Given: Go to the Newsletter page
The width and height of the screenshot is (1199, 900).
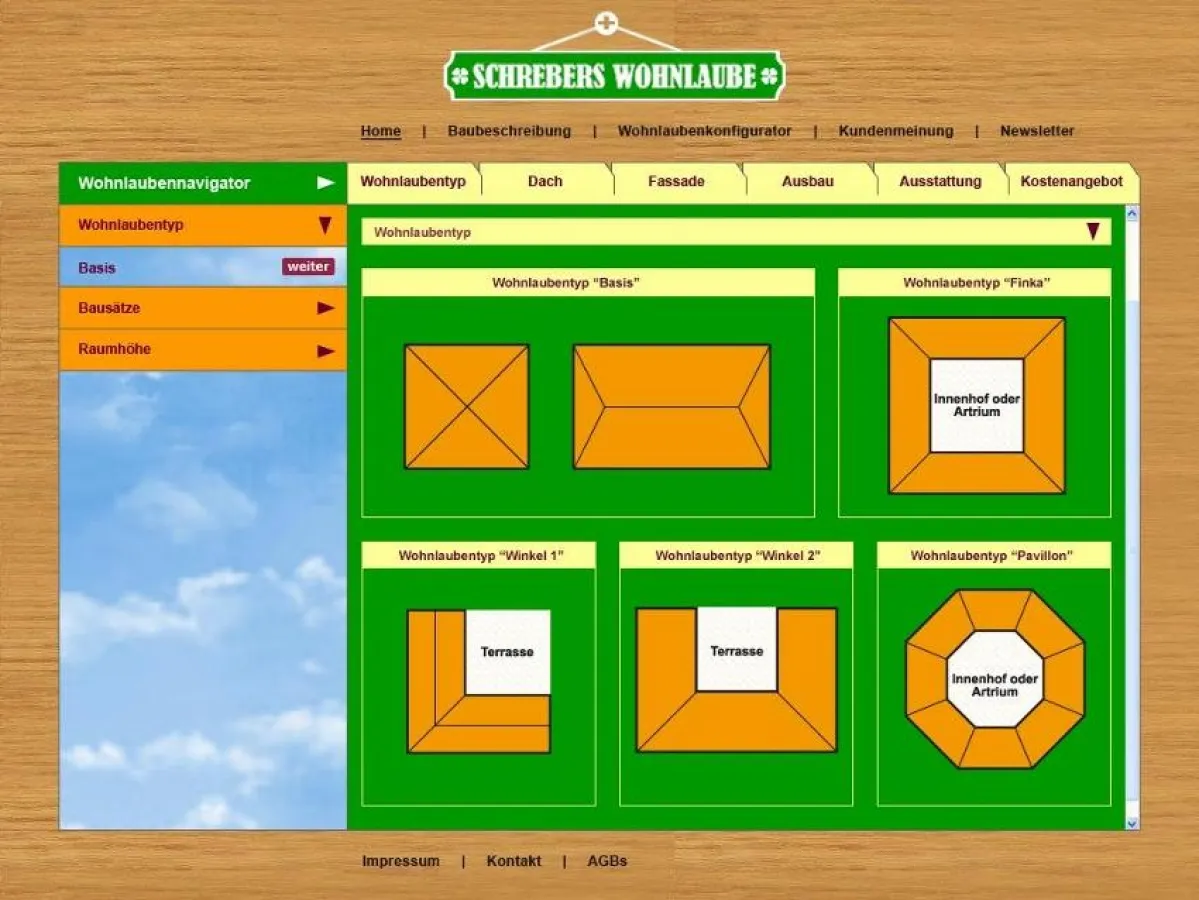Looking at the screenshot, I should [x=1037, y=131].
